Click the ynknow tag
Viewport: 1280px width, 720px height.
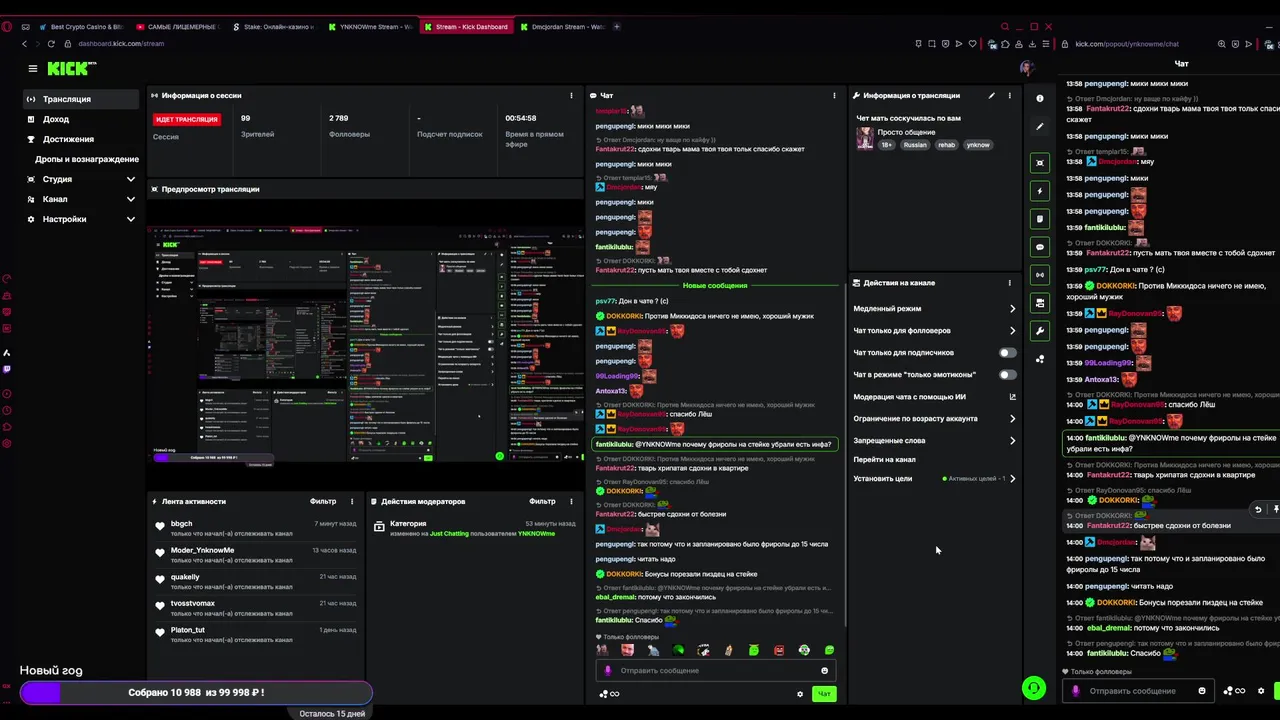978,145
